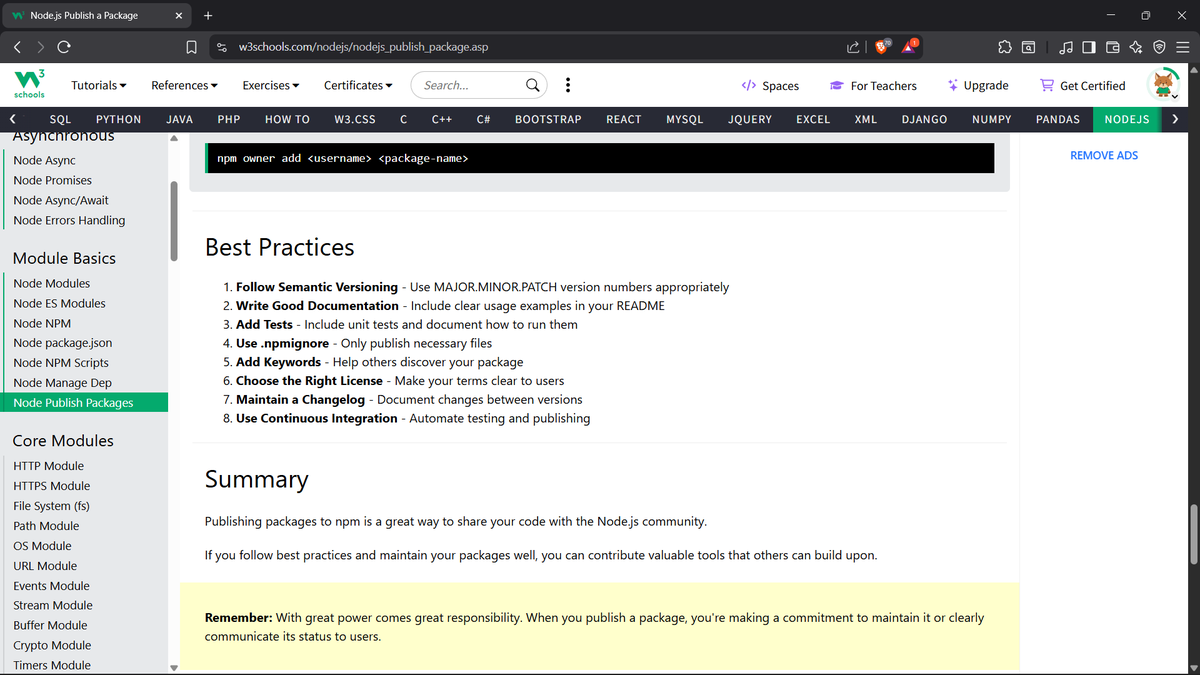The width and height of the screenshot is (1200, 675).
Task: Open the browser hamburger menu
Action: coord(1182,47)
